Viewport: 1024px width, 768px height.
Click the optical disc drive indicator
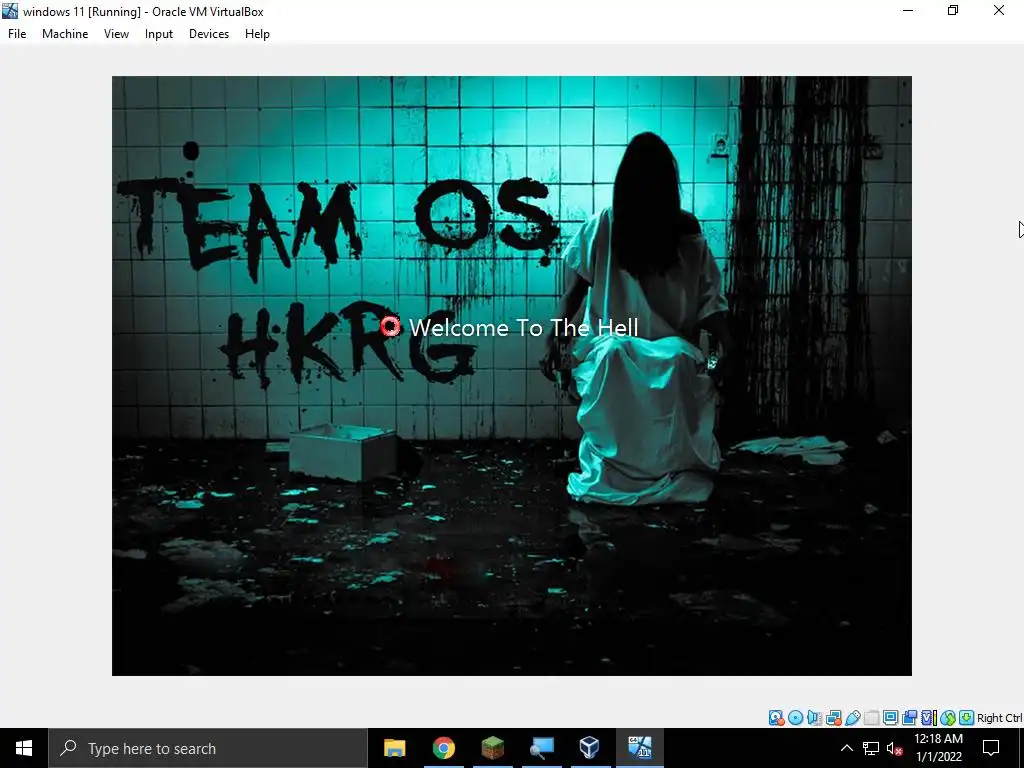pyautogui.click(x=795, y=718)
